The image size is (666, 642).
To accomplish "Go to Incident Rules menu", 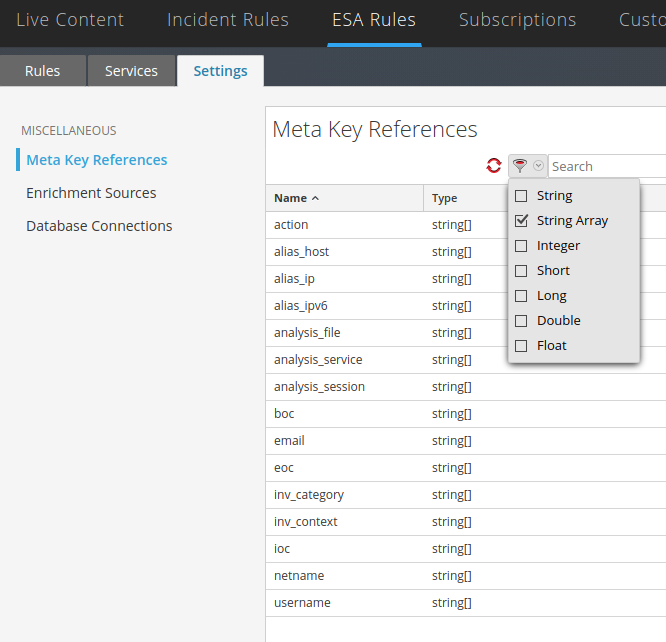I will point(228,20).
